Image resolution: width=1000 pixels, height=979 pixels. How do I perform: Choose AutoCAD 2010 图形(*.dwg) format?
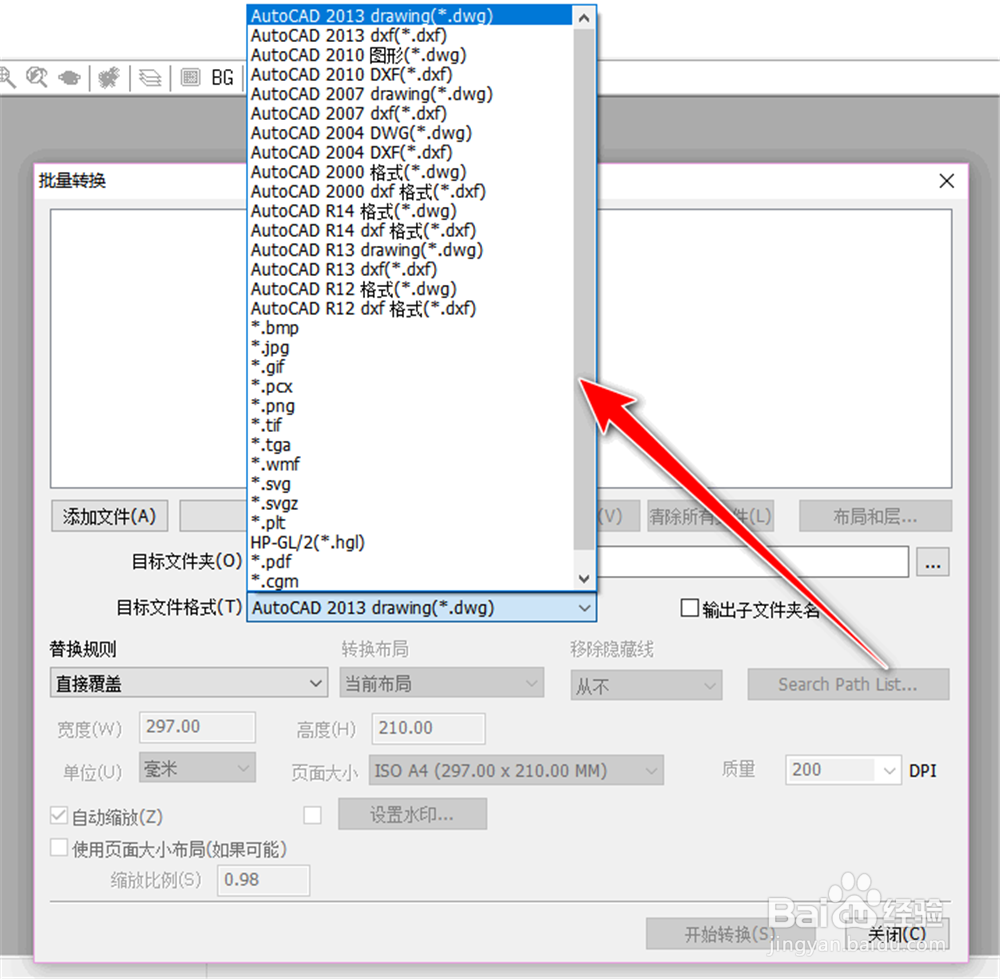coord(409,55)
